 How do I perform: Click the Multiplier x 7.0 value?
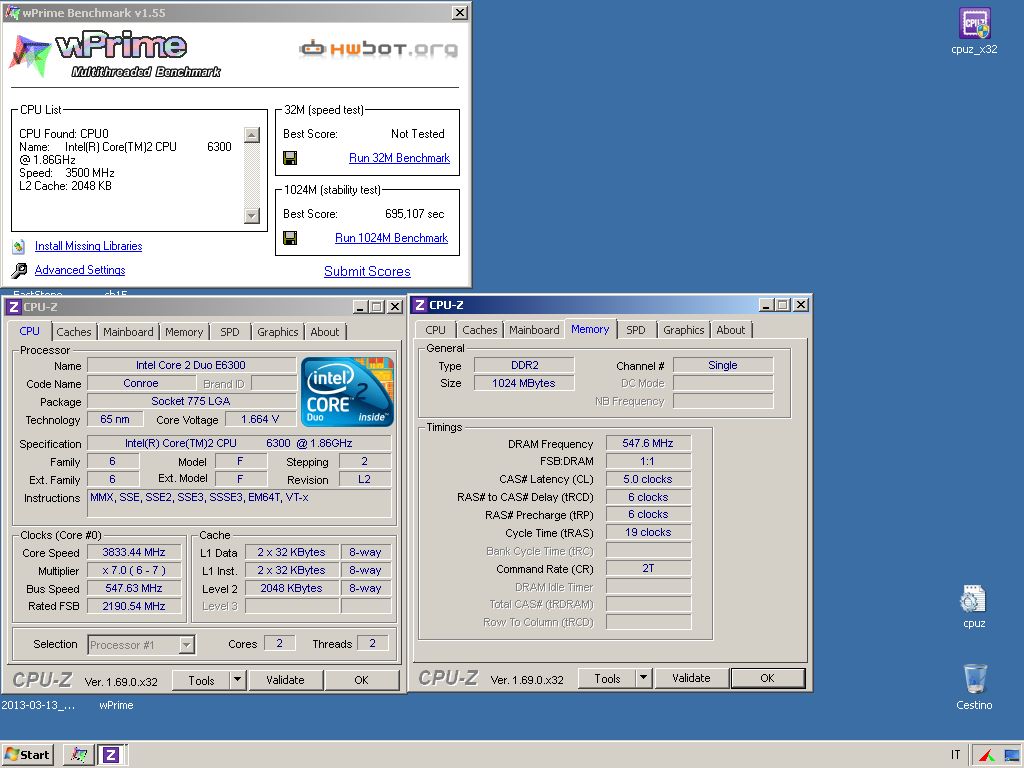click(x=134, y=570)
